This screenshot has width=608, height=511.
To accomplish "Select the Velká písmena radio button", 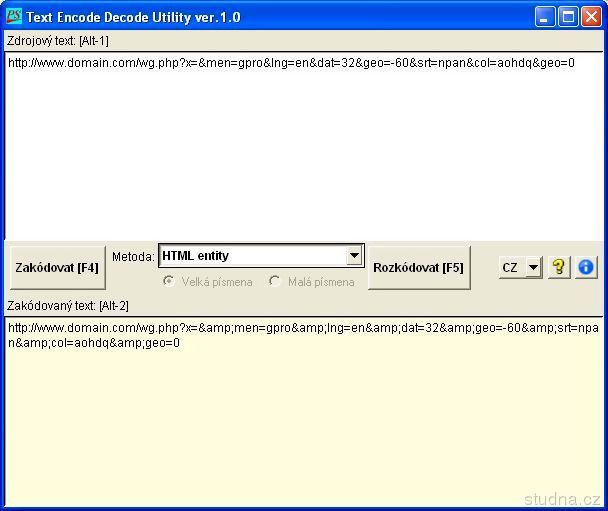I will [x=169, y=281].
